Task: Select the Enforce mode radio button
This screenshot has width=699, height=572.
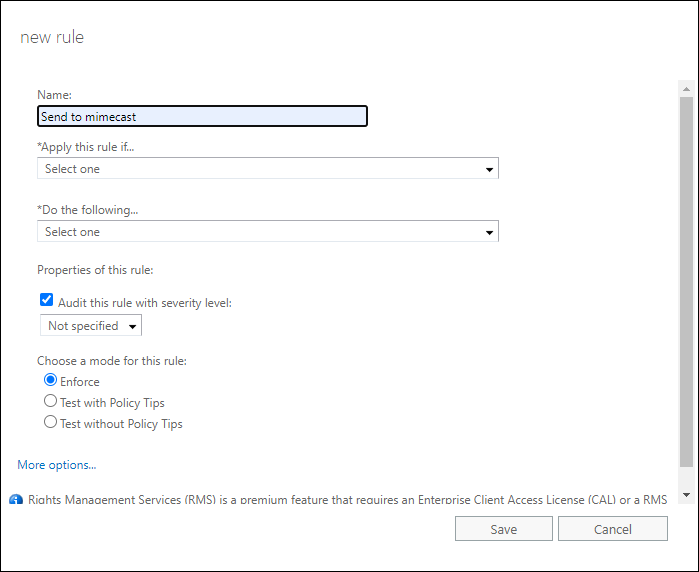Action: click(51, 381)
